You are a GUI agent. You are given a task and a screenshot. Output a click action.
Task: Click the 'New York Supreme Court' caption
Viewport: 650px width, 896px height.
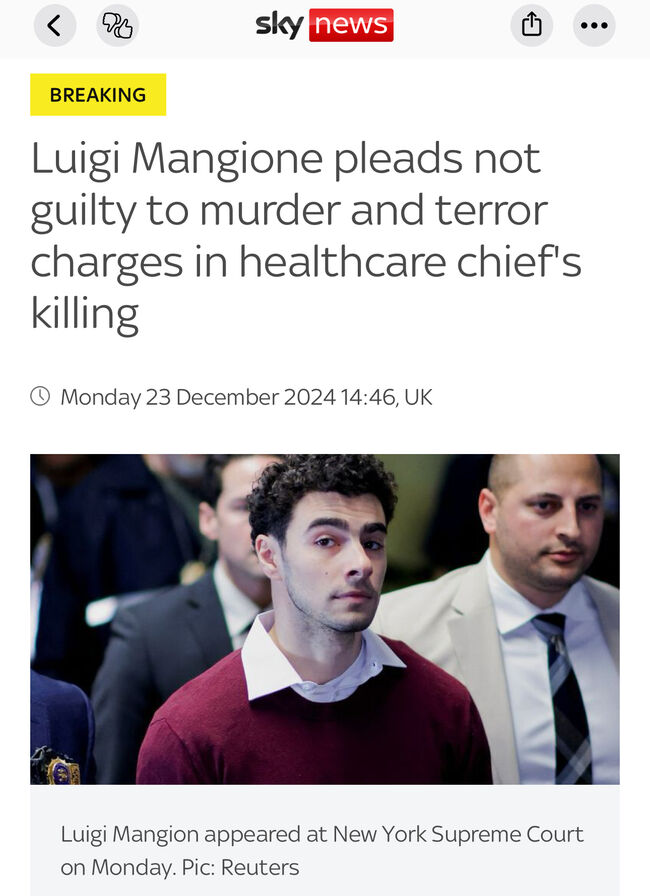458,834
